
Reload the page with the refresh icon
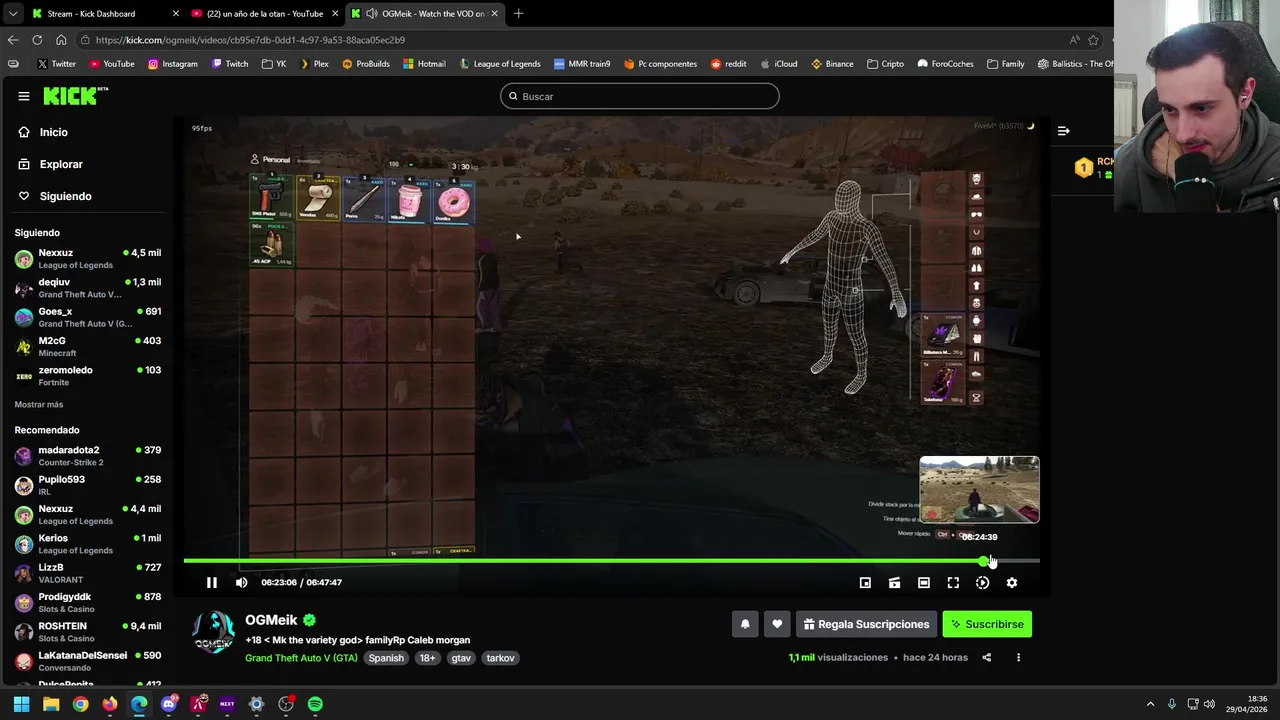(37, 40)
